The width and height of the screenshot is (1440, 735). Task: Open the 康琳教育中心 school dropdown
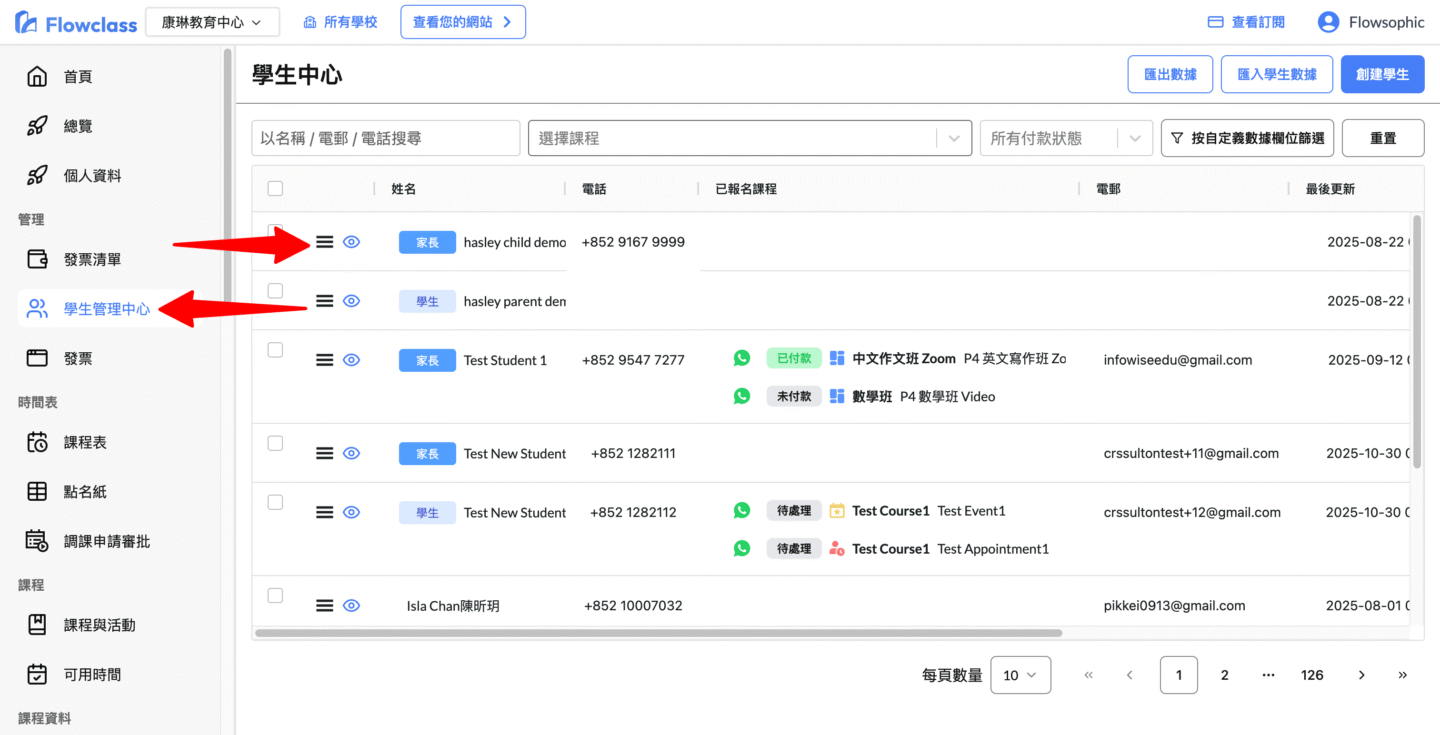[x=212, y=22]
